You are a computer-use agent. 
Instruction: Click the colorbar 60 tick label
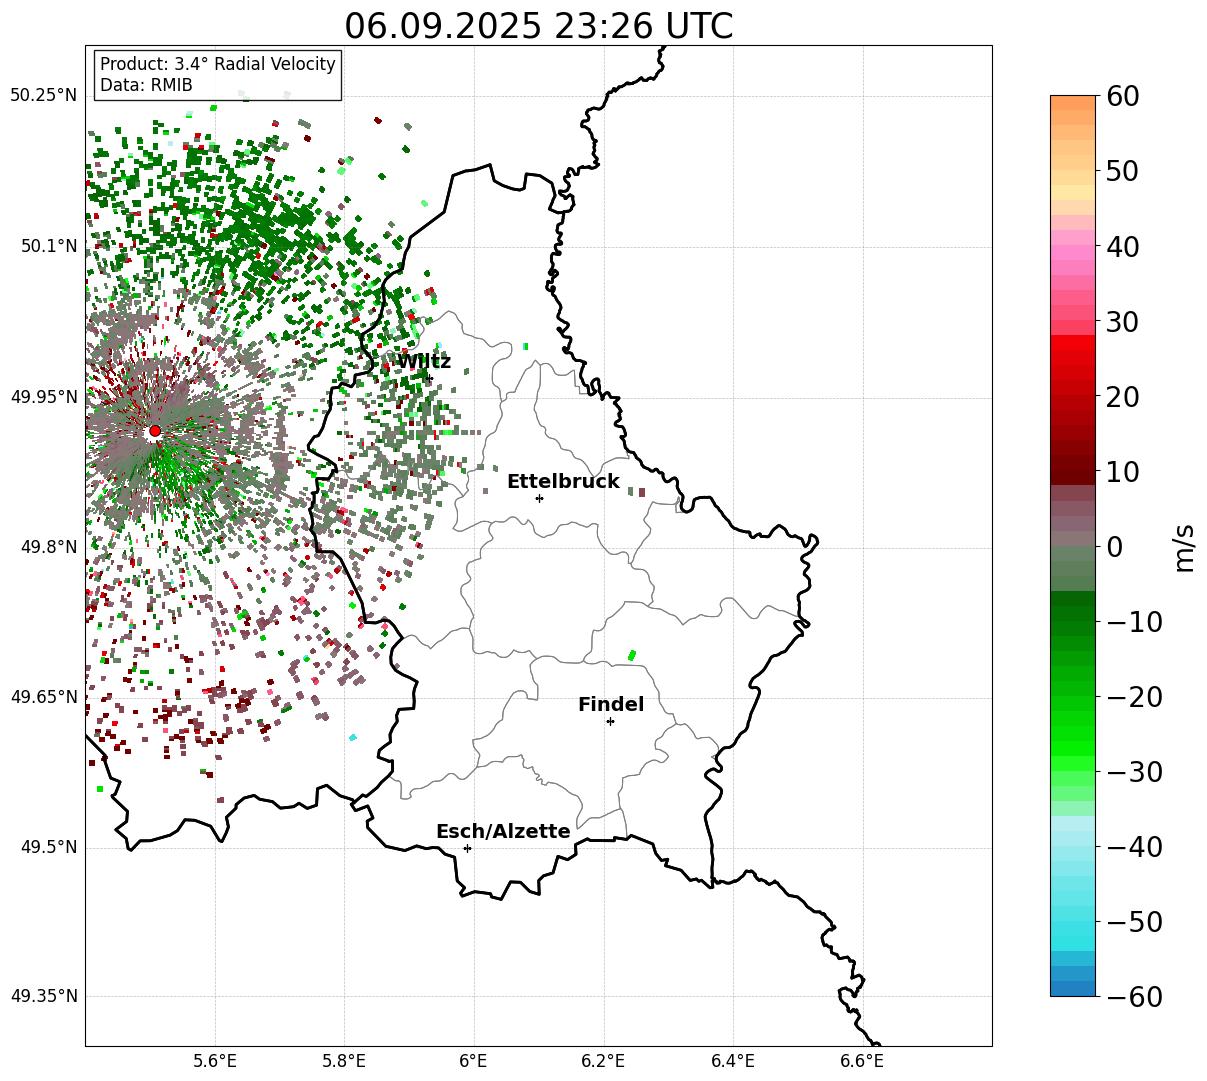1121,97
